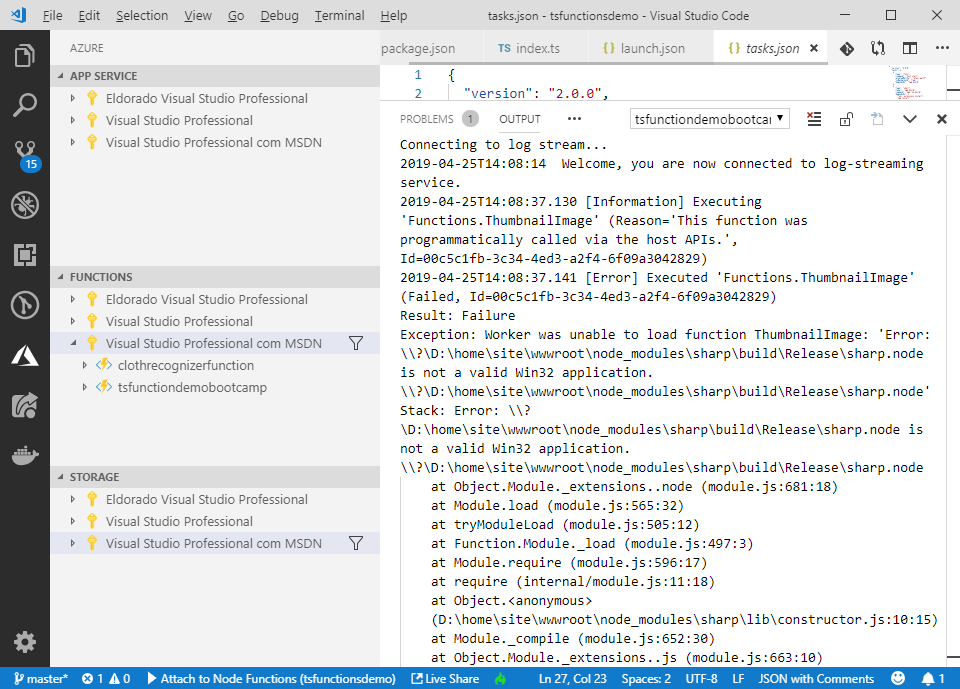Open the Help menu
This screenshot has height=689, width=960.
[x=394, y=15]
